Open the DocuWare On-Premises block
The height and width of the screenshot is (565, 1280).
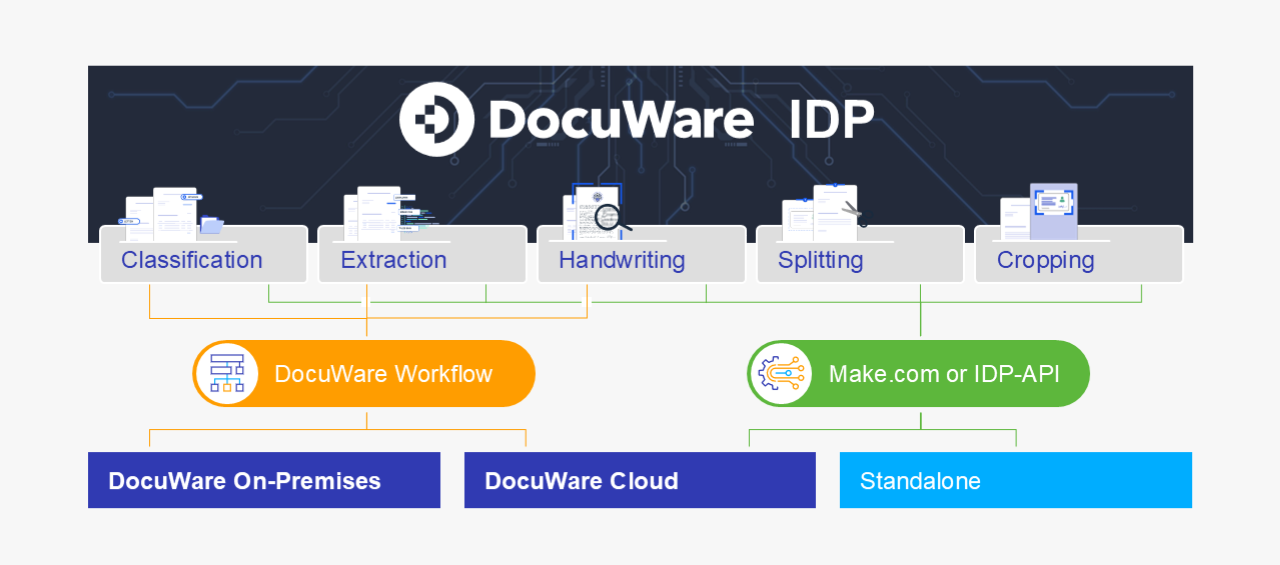pyautogui.click(x=264, y=480)
